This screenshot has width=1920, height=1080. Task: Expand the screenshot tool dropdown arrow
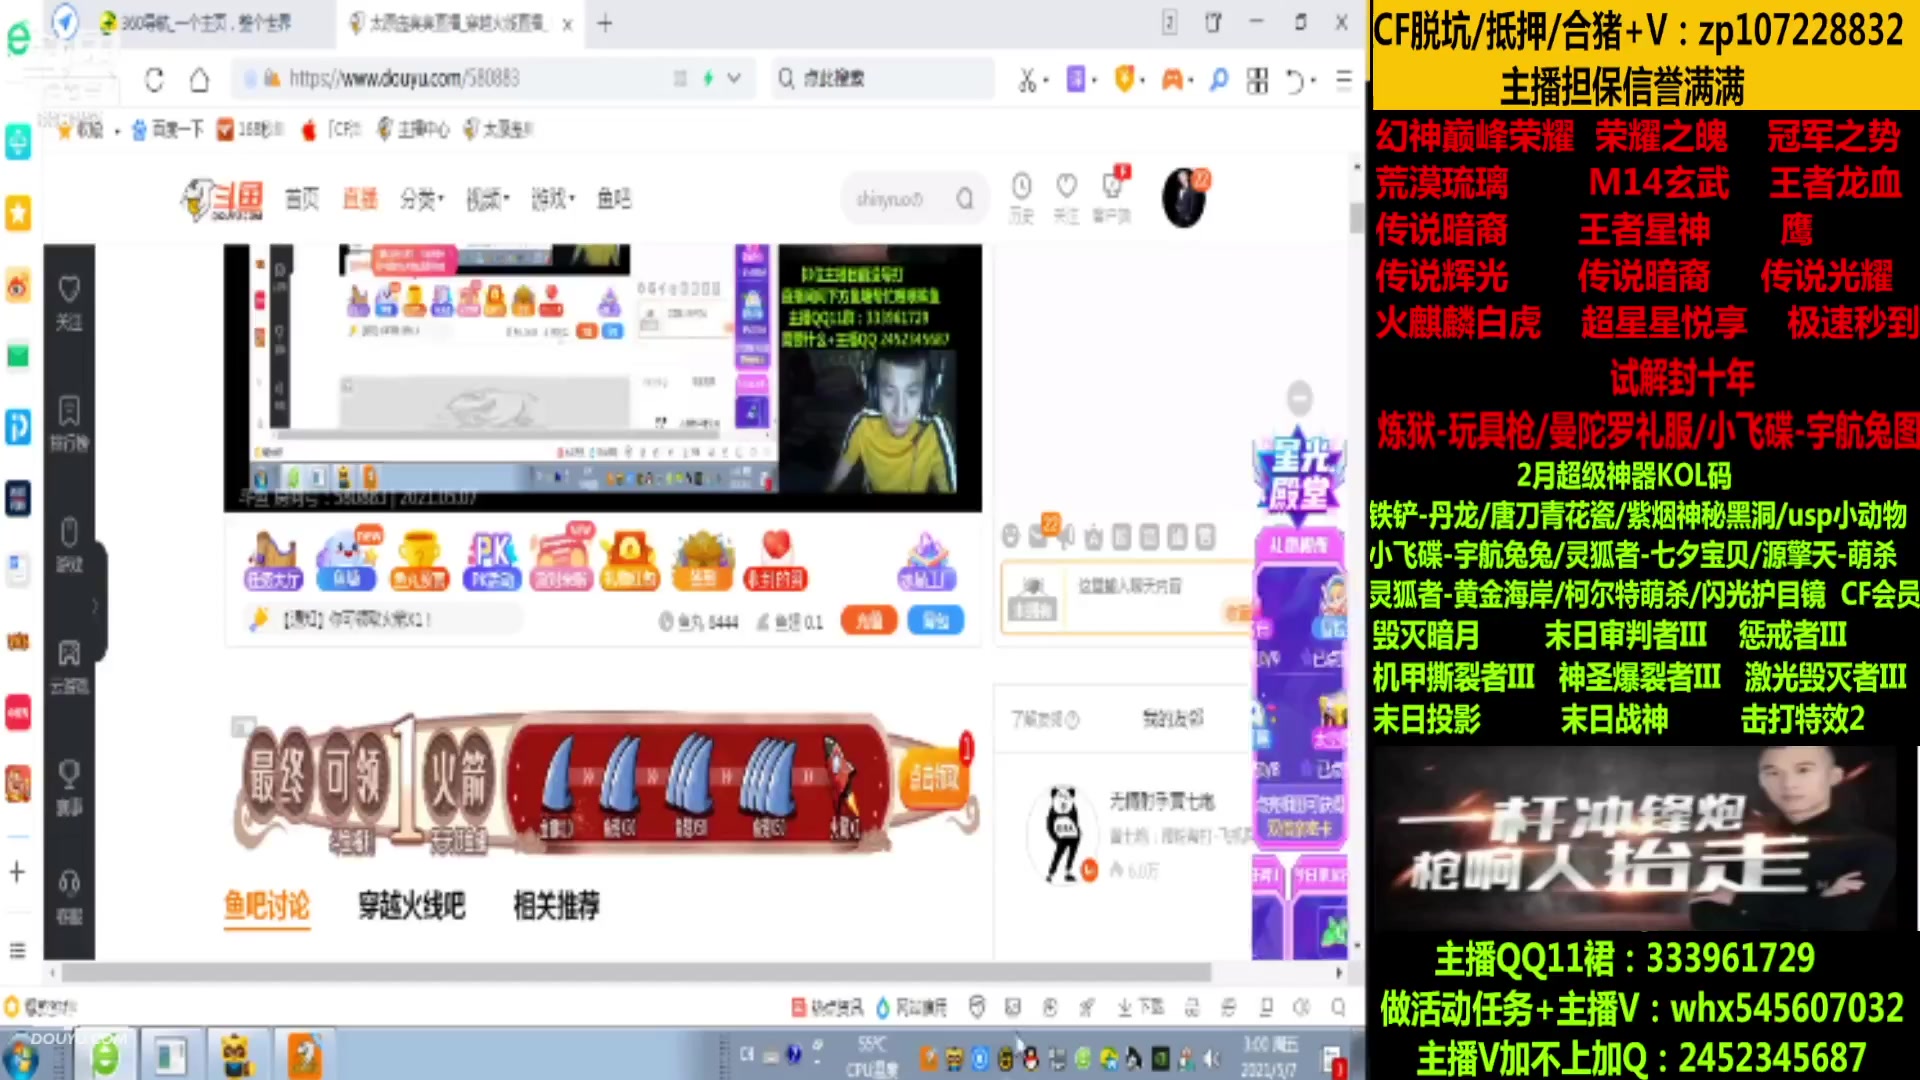pyautogui.click(x=1046, y=80)
